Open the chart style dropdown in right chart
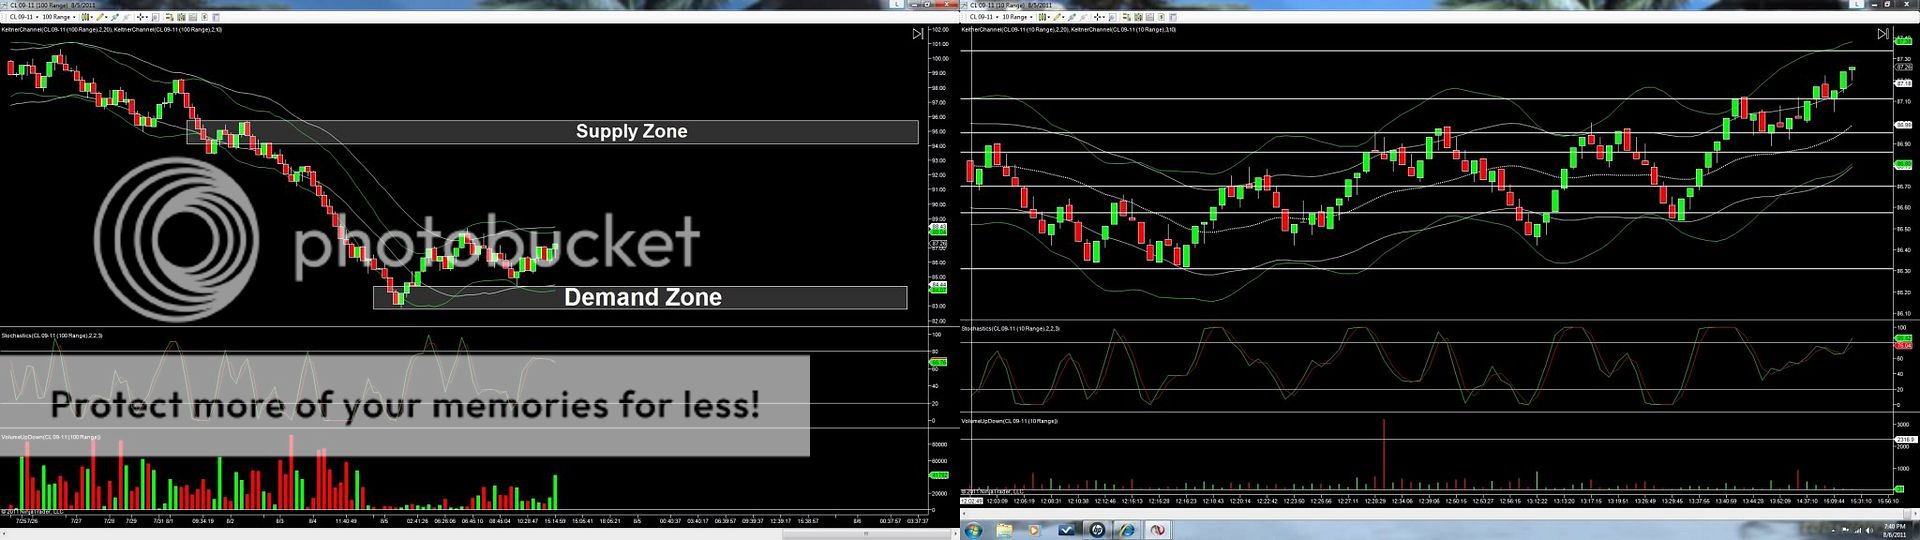The image size is (1920, 540). 1044,17
